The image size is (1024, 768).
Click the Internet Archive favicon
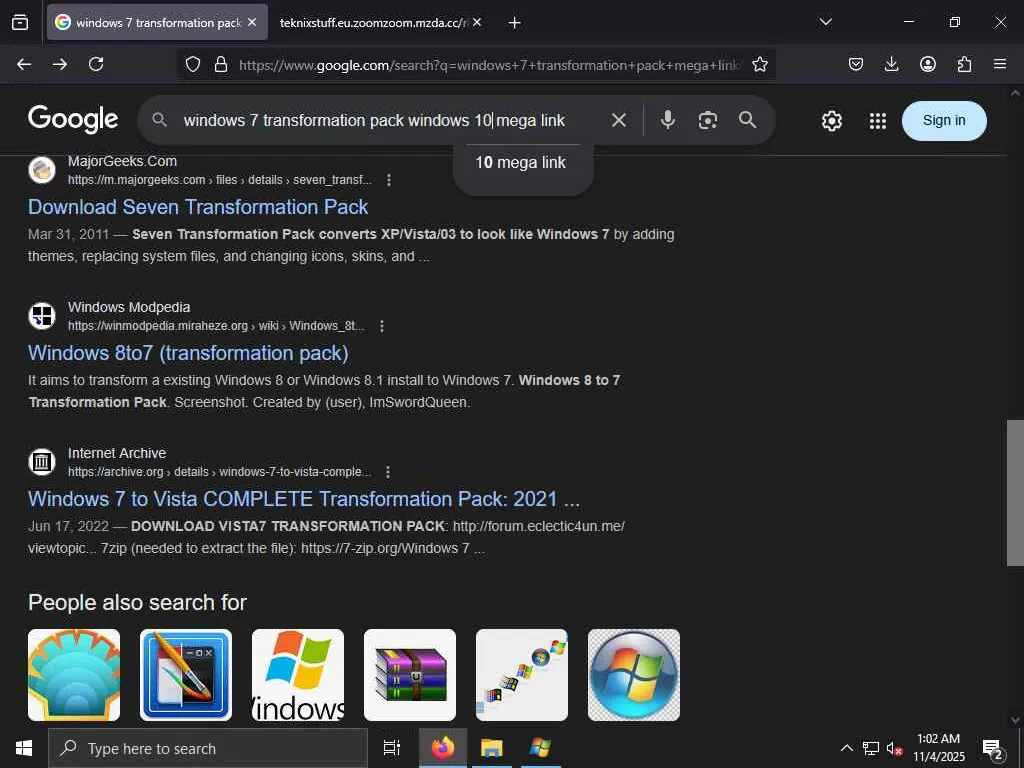point(42,462)
